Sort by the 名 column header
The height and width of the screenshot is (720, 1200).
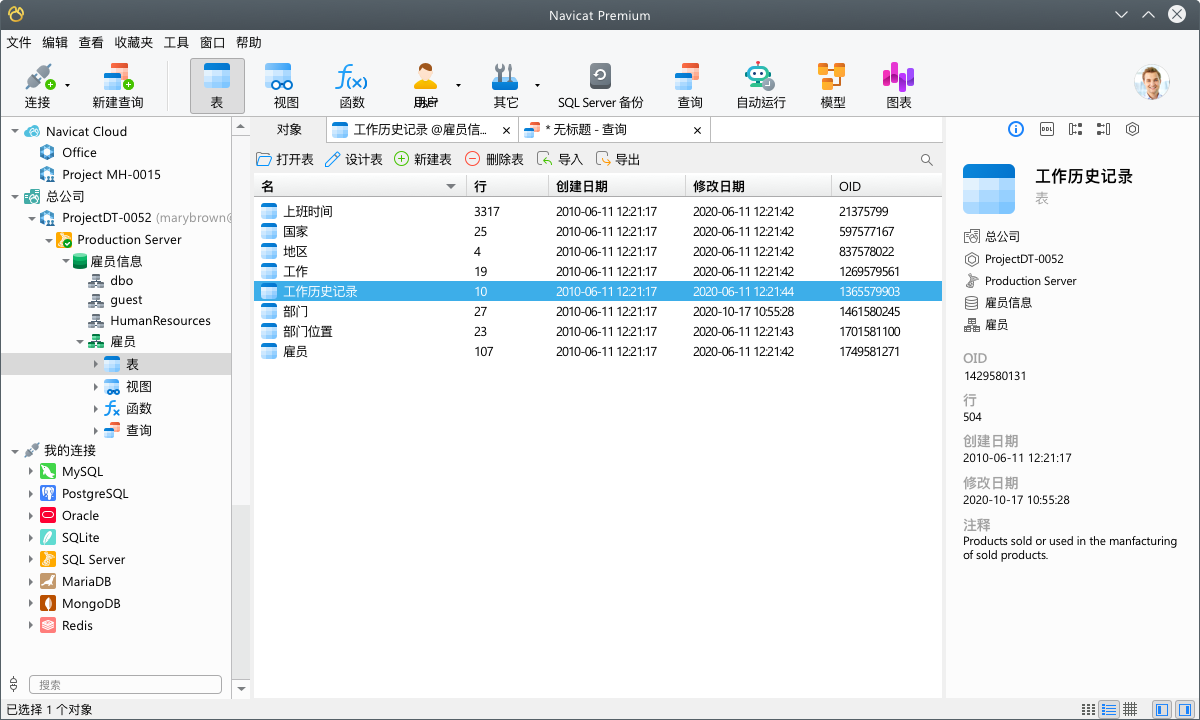359,187
